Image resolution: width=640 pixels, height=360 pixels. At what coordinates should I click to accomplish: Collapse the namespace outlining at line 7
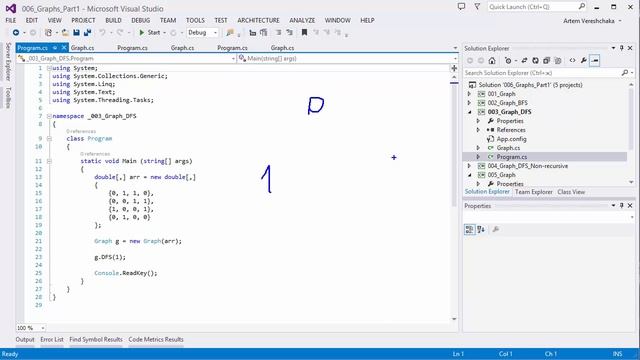tap(49, 116)
